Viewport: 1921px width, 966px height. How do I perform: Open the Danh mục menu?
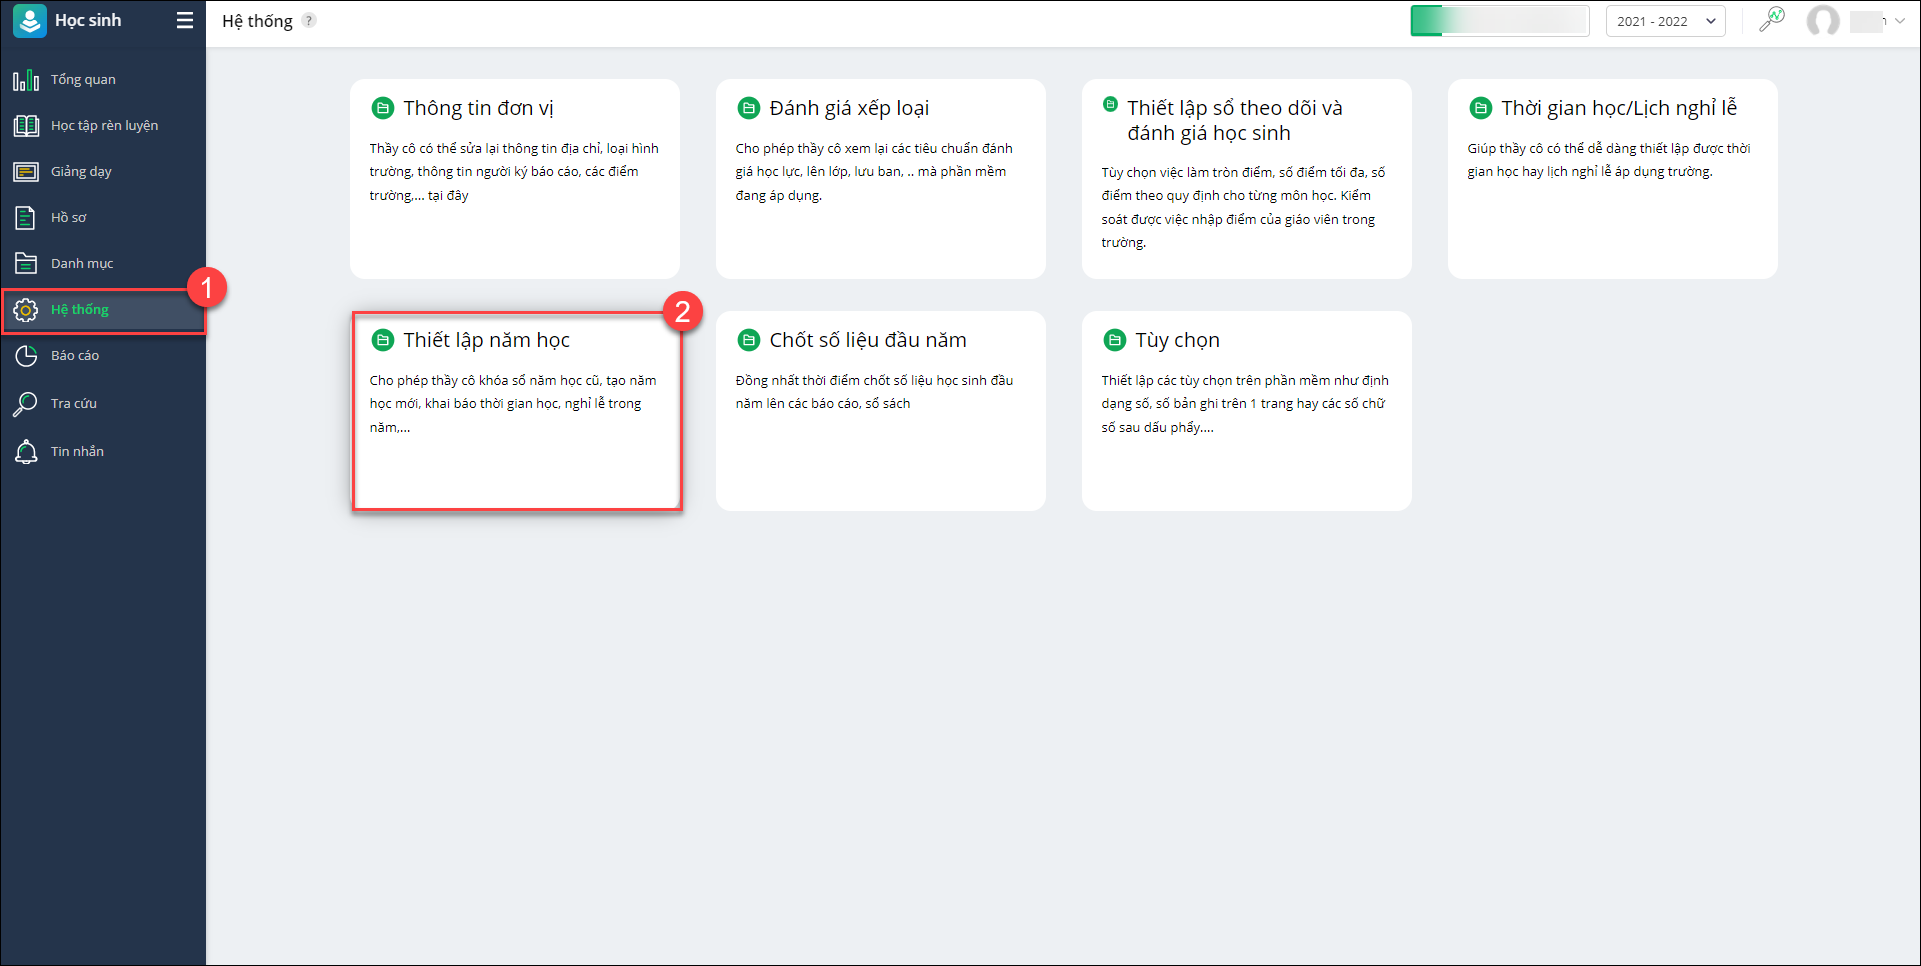82,264
